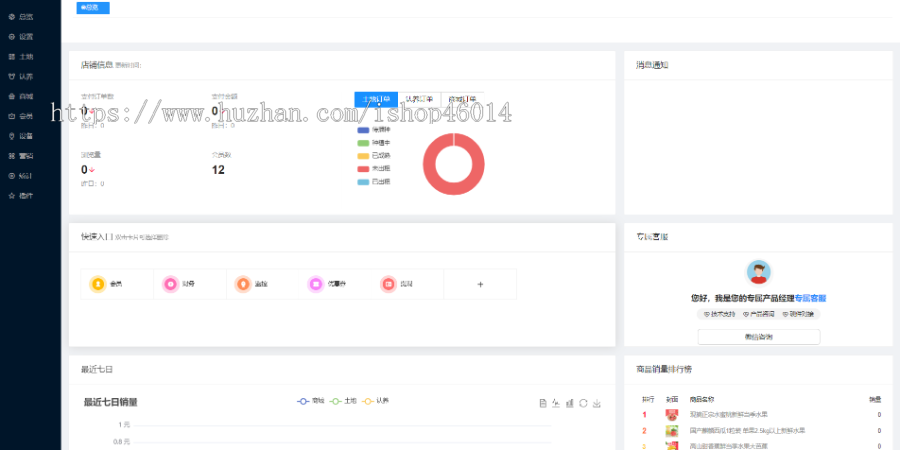This screenshot has width=900, height=450.
Task: Toggle the 已出租 light-blue legend swatch
Action: pyautogui.click(x=363, y=182)
